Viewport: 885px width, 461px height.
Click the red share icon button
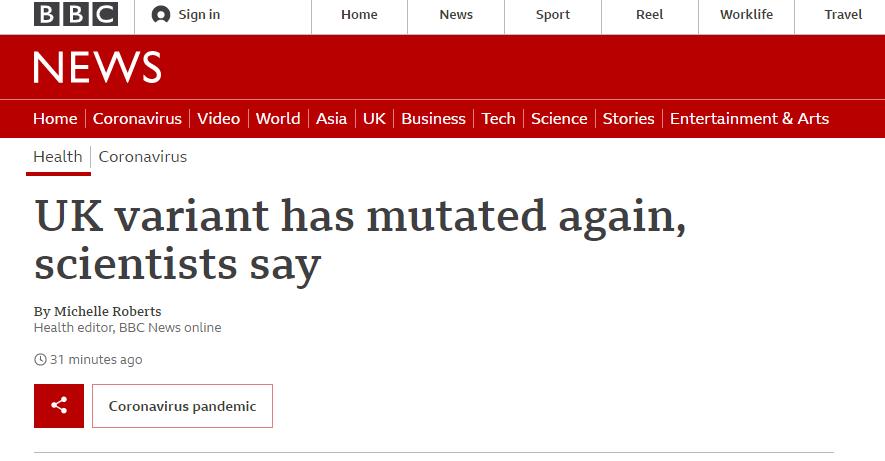(x=59, y=406)
